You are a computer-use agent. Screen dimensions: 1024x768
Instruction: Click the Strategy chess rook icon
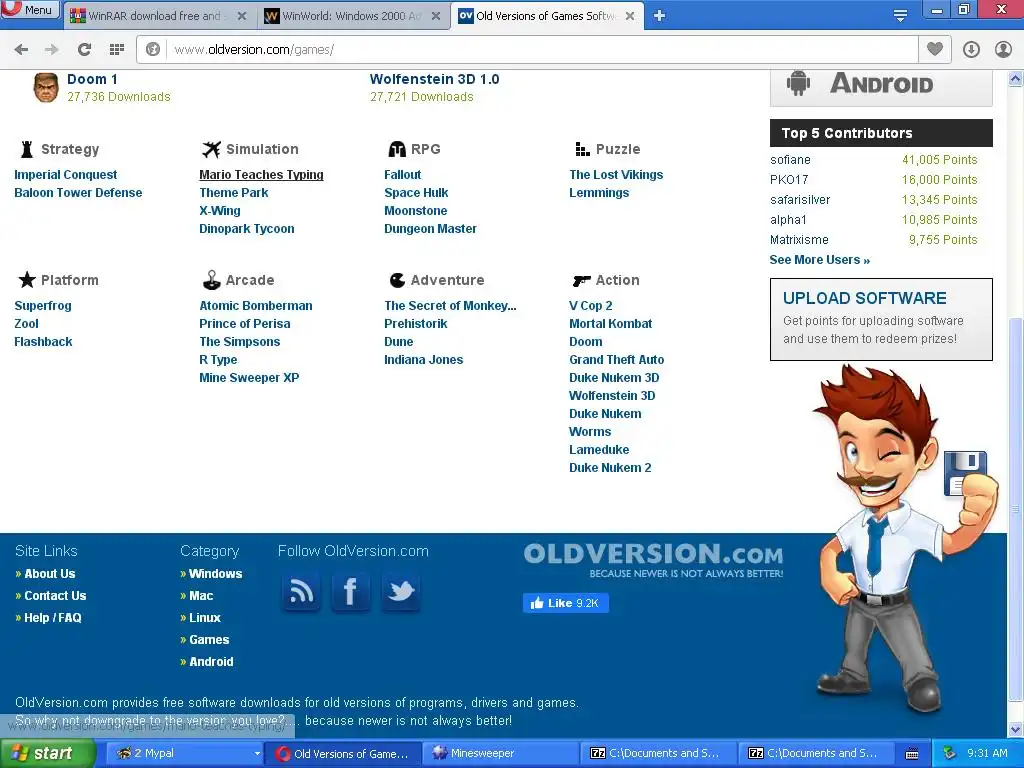pyautogui.click(x=27, y=150)
